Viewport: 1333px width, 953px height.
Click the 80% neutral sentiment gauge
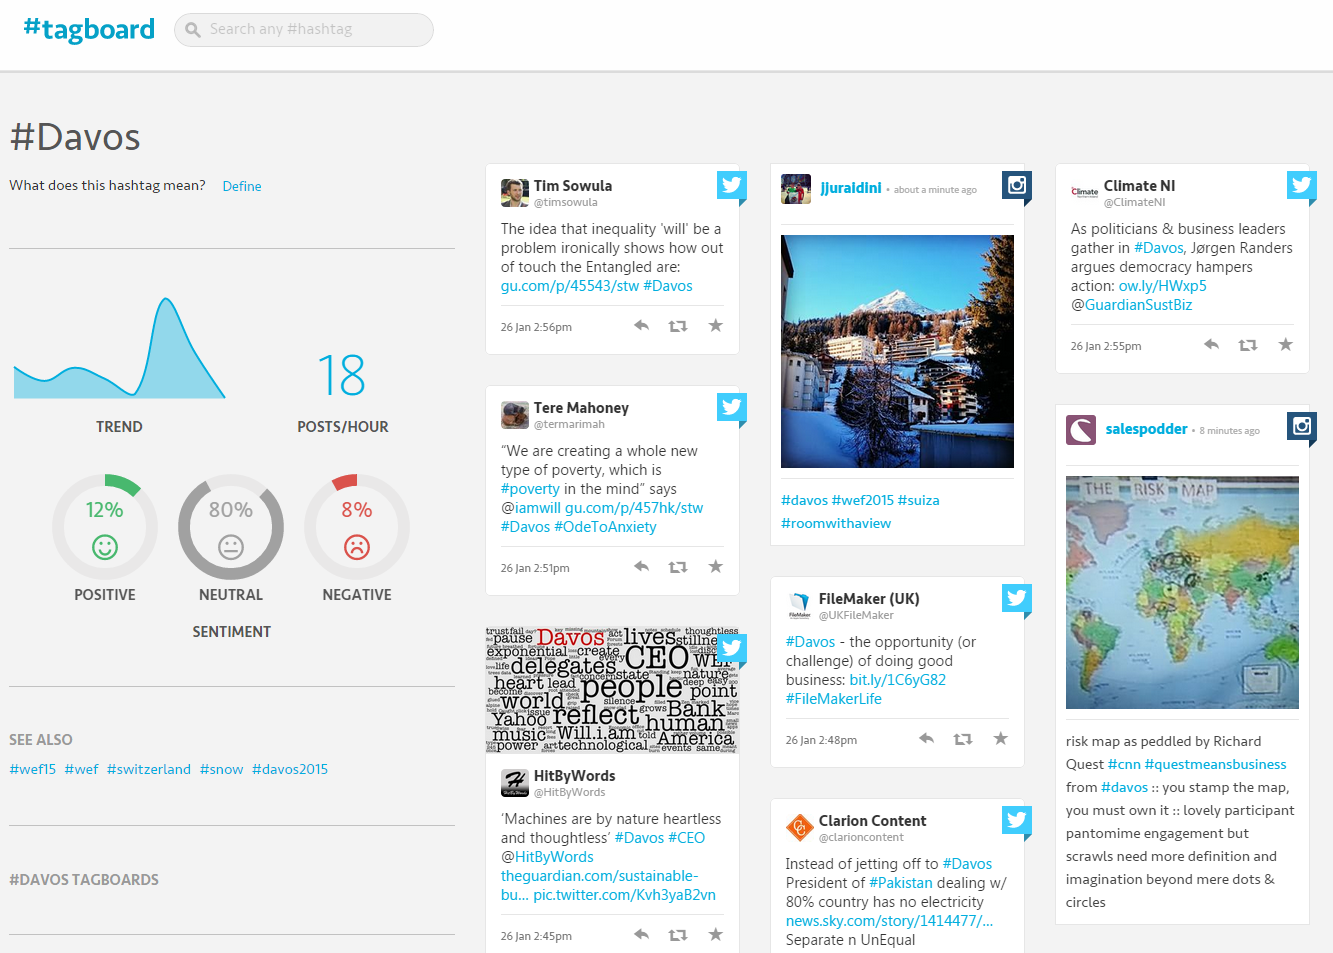(x=231, y=527)
